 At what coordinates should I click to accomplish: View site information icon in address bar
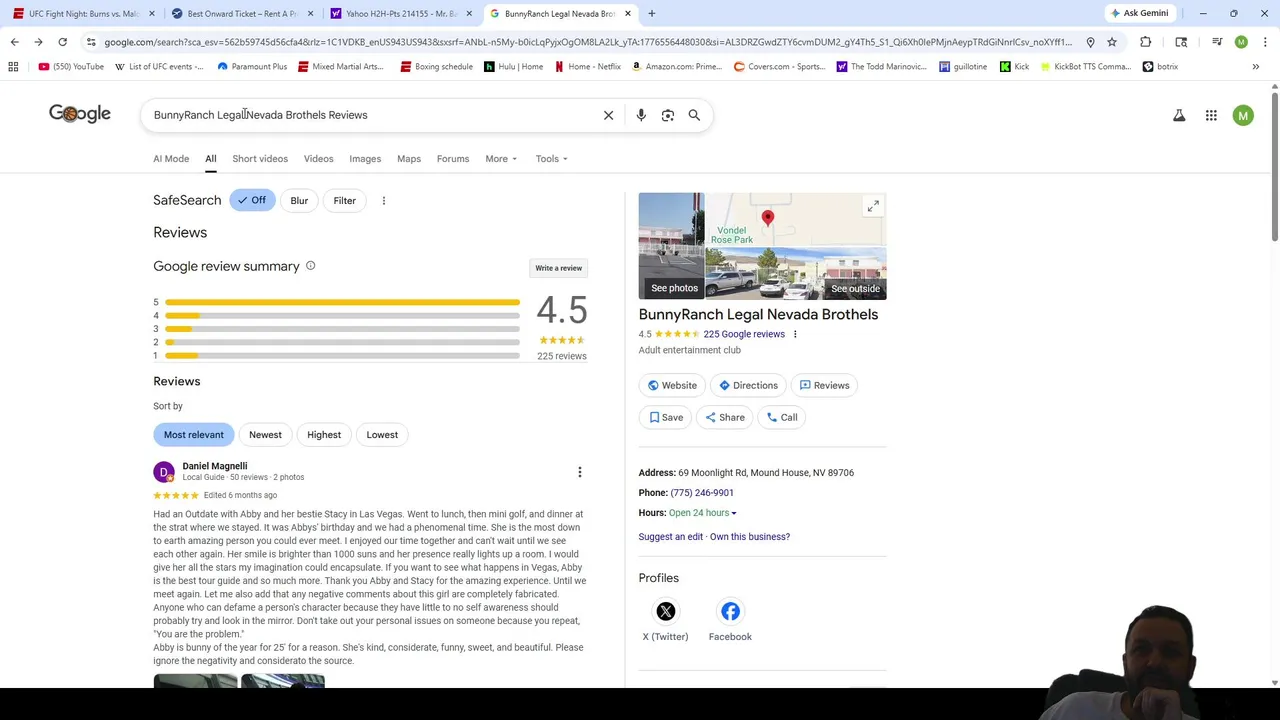[x=91, y=42]
